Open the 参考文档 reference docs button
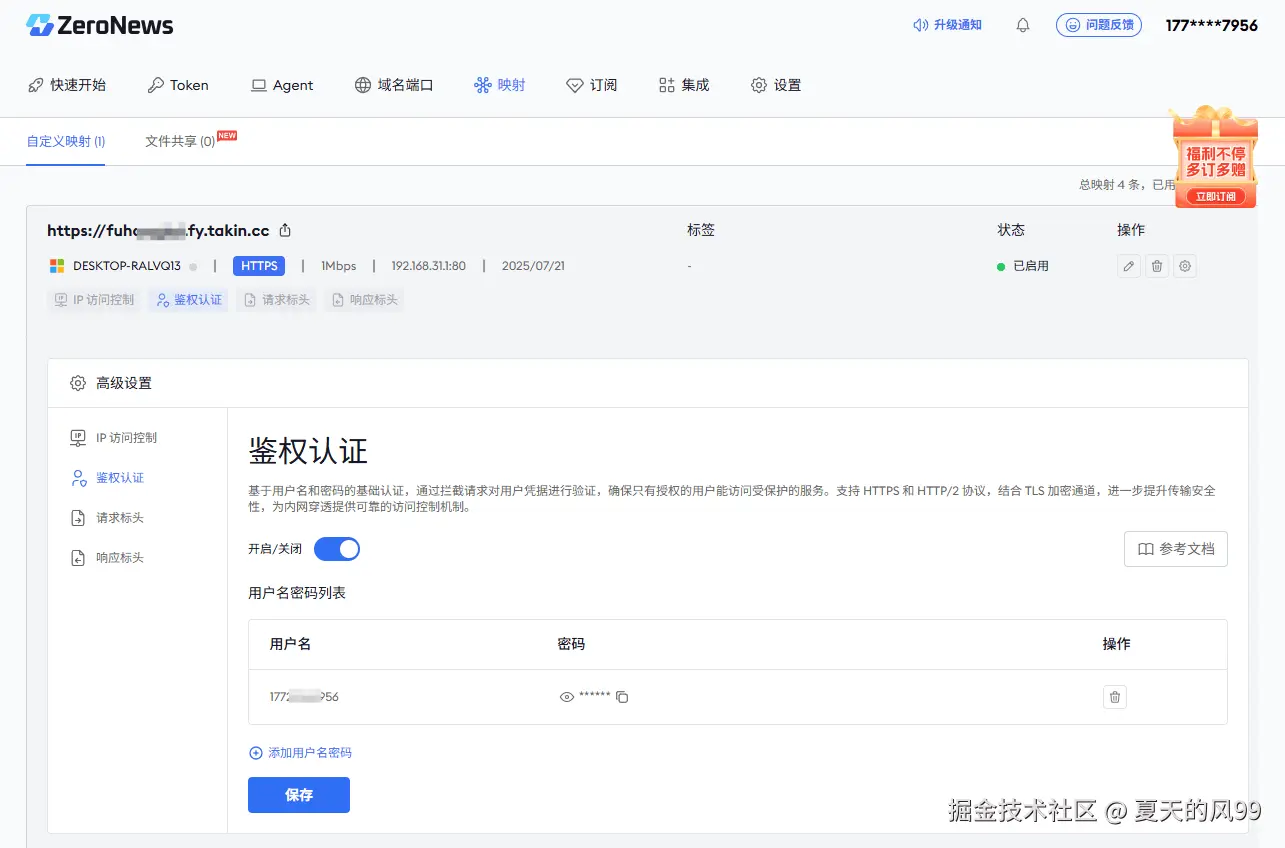The width and height of the screenshot is (1285, 848). click(1176, 549)
